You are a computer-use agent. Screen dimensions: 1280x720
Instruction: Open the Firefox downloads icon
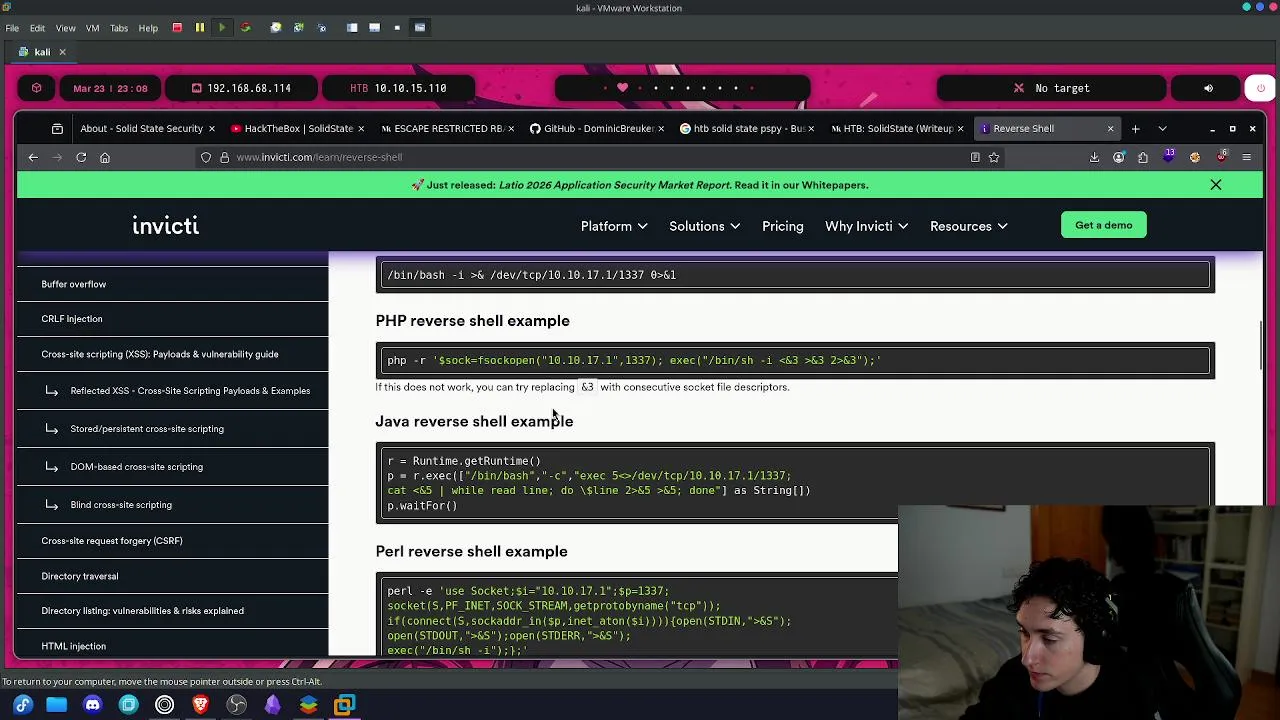(x=1094, y=157)
